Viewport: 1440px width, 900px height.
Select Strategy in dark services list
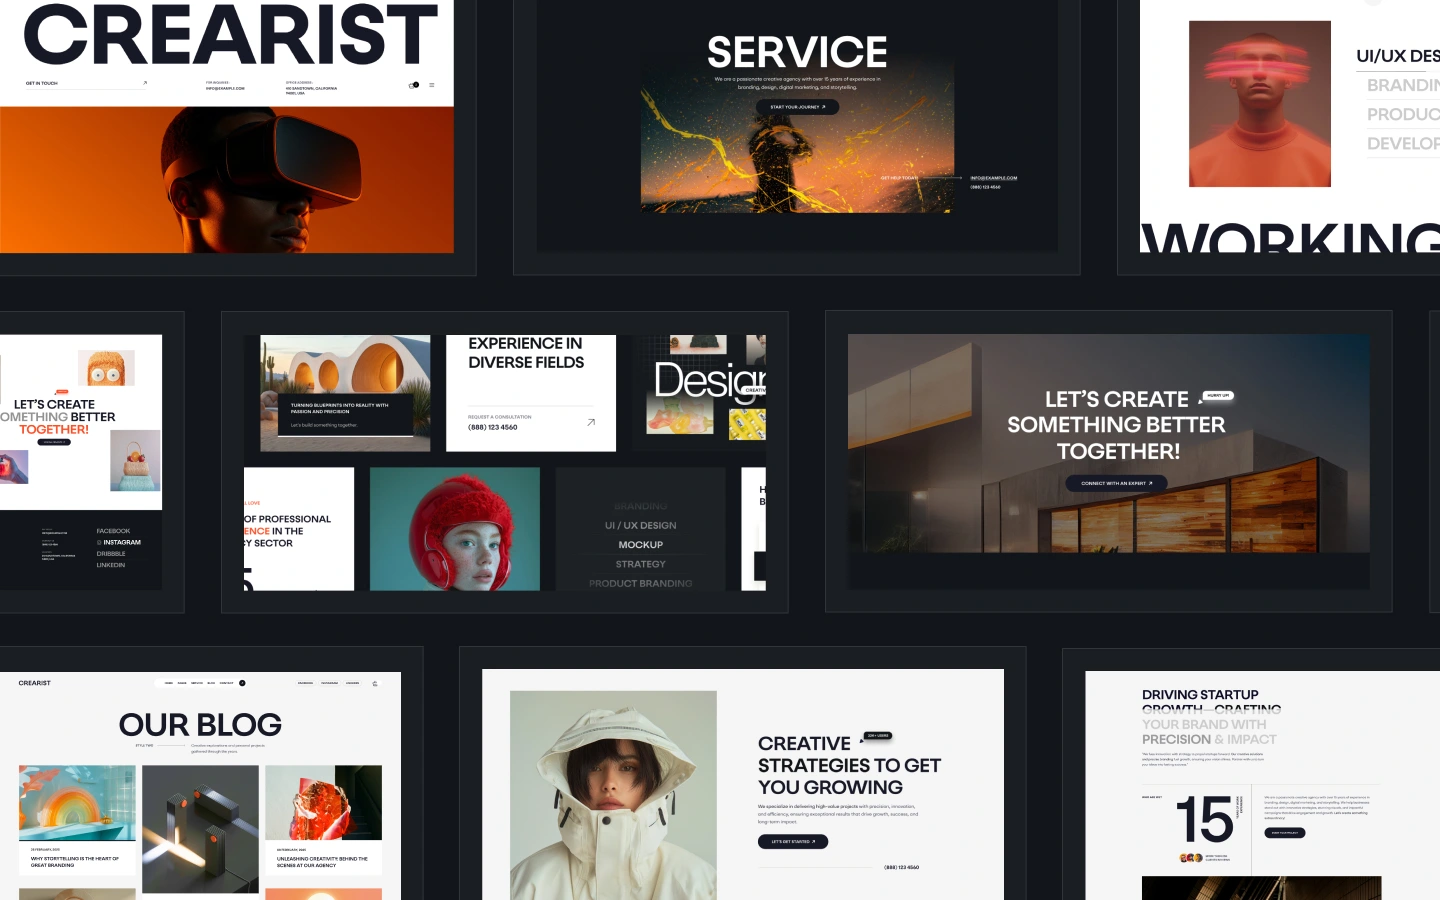click(x=641, y=564)
